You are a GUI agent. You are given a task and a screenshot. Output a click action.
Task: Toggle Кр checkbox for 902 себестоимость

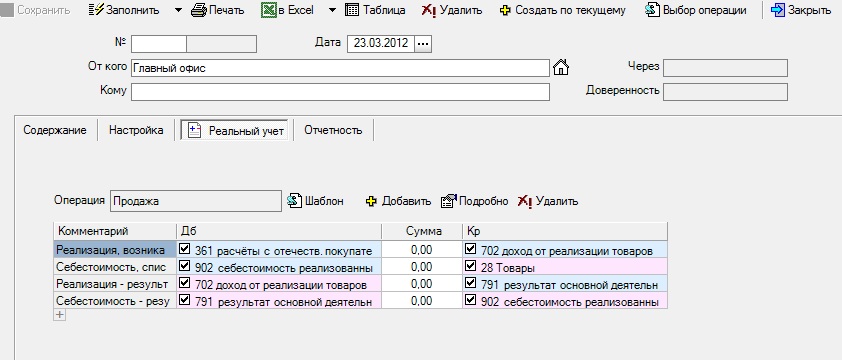(x=471, y=300)
